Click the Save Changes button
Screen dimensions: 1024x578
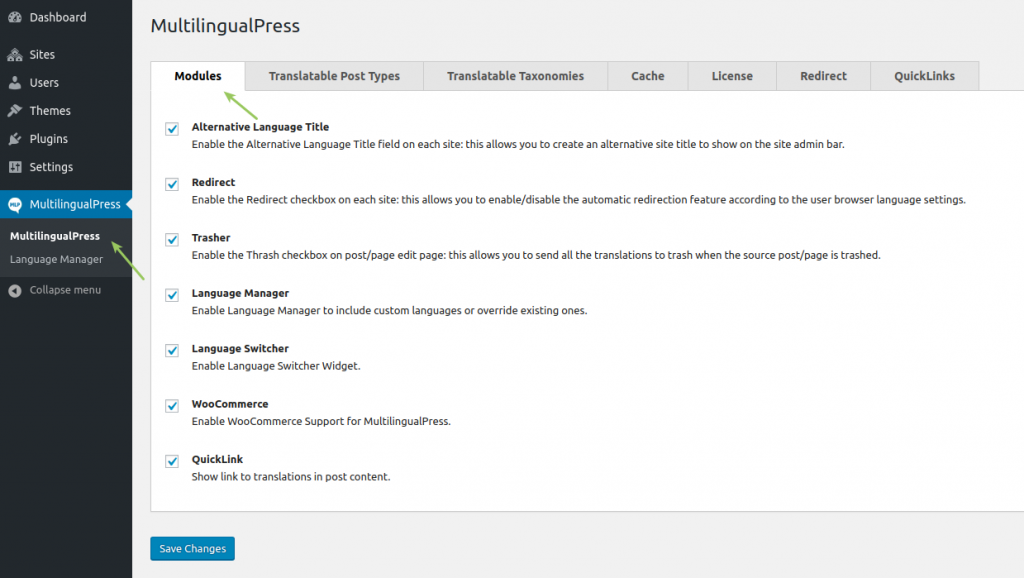coord(193,549)
